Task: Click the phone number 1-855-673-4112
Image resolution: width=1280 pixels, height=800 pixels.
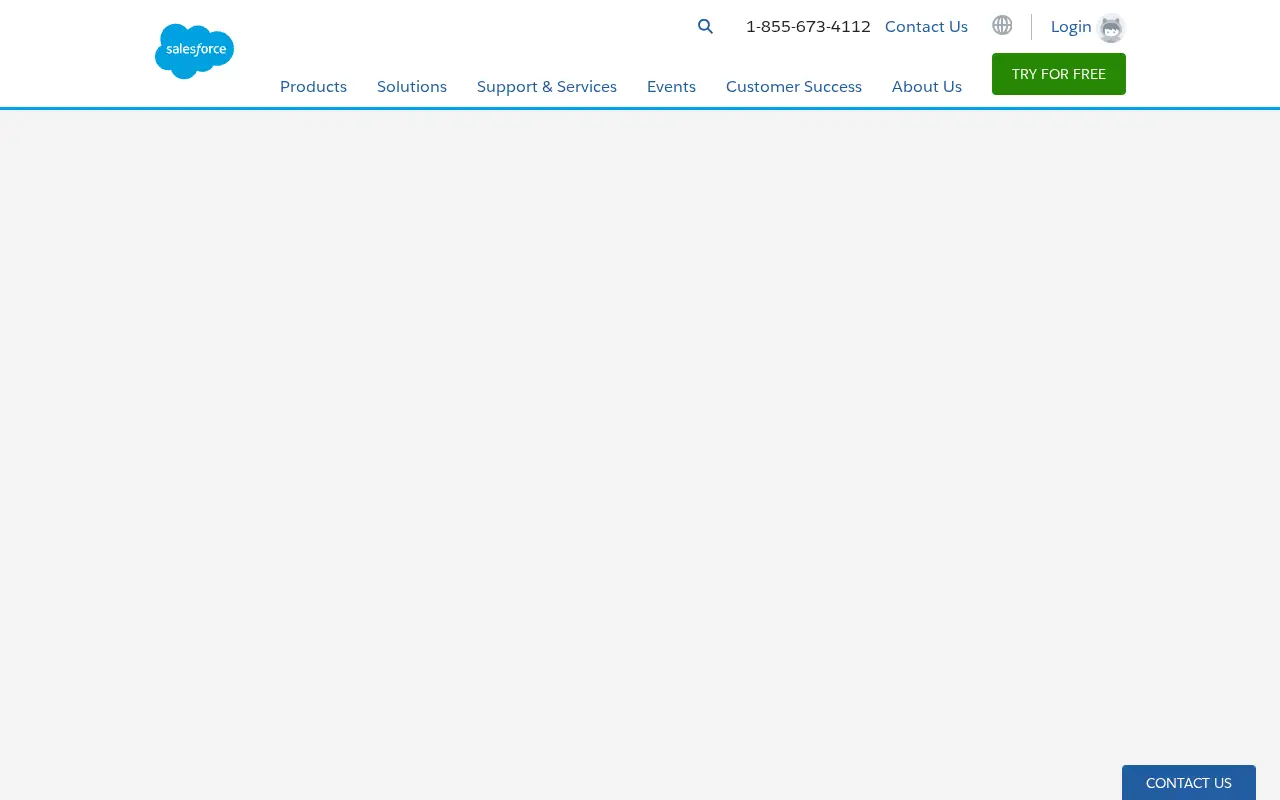Action: click(808, 27)
